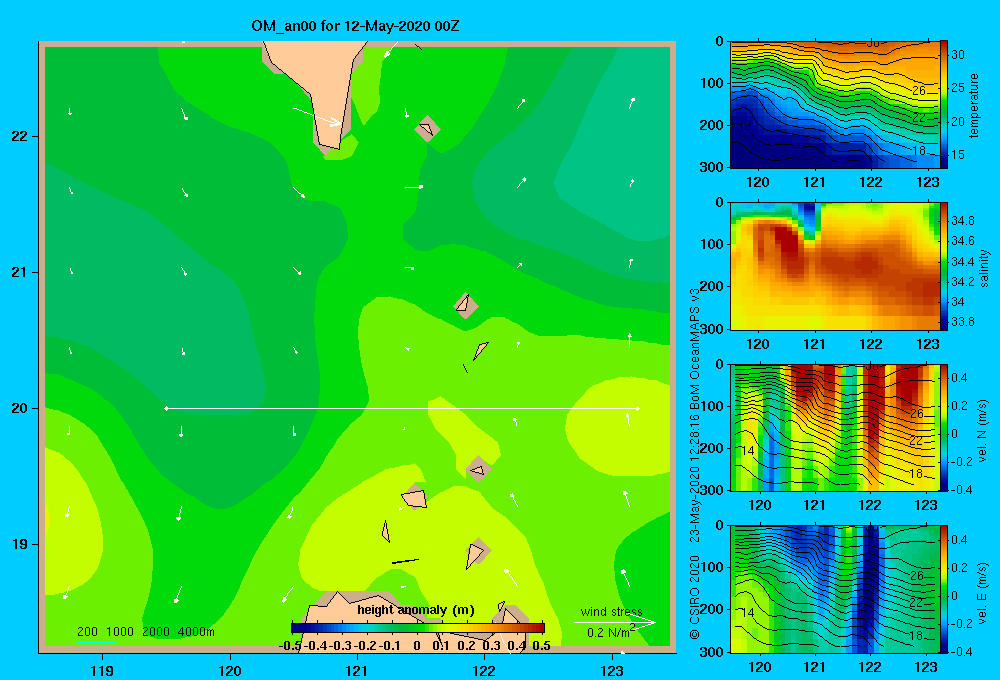
Task: Click the '200' bathymetry legend value
Action: coord(87,632)
